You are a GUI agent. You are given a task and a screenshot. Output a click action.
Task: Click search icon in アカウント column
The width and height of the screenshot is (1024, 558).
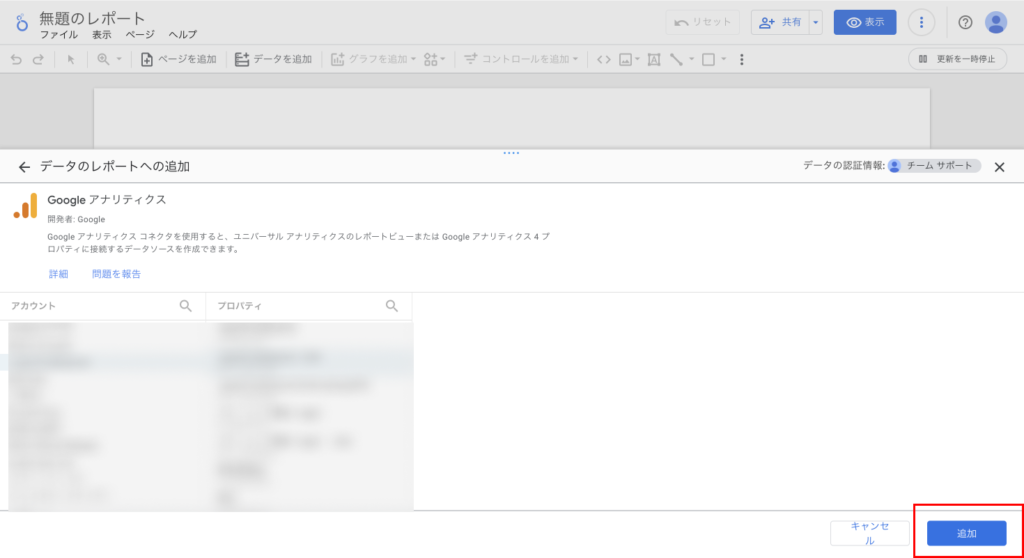coord(185,306)
